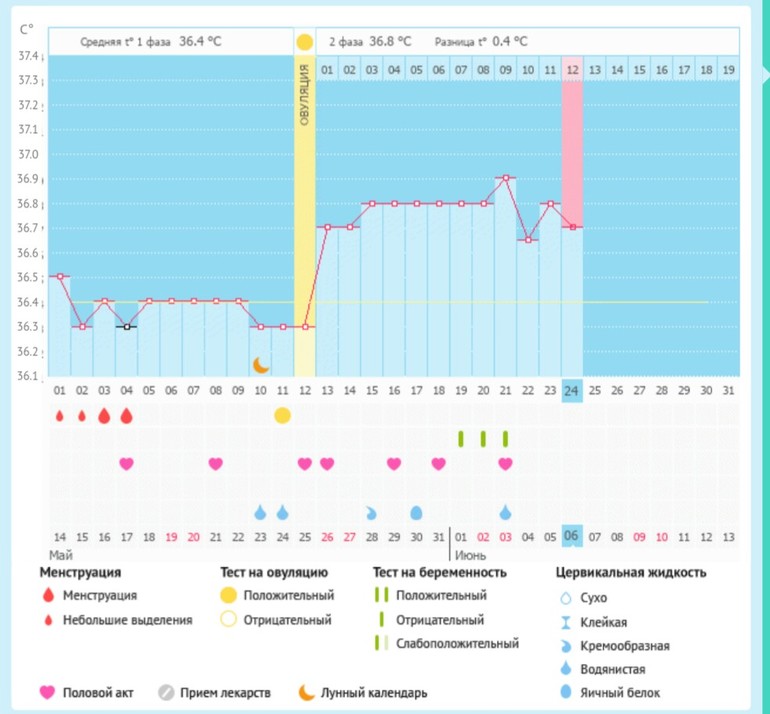Click the 'Лунный календарь' legend moon icon
The height and width of the screenshot is (714, 770).
click(x=306, y=692)
